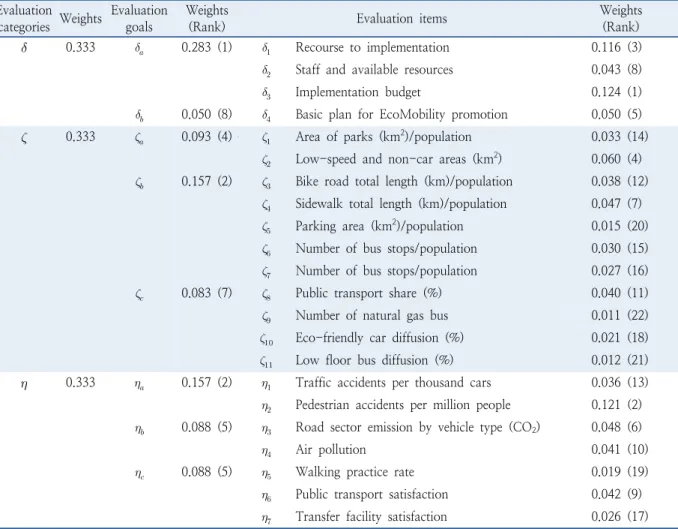This screenshot has height=529, width=678.
Task: Select 'Recourse to implementation' row text
Action: click(x=372, y=47)
